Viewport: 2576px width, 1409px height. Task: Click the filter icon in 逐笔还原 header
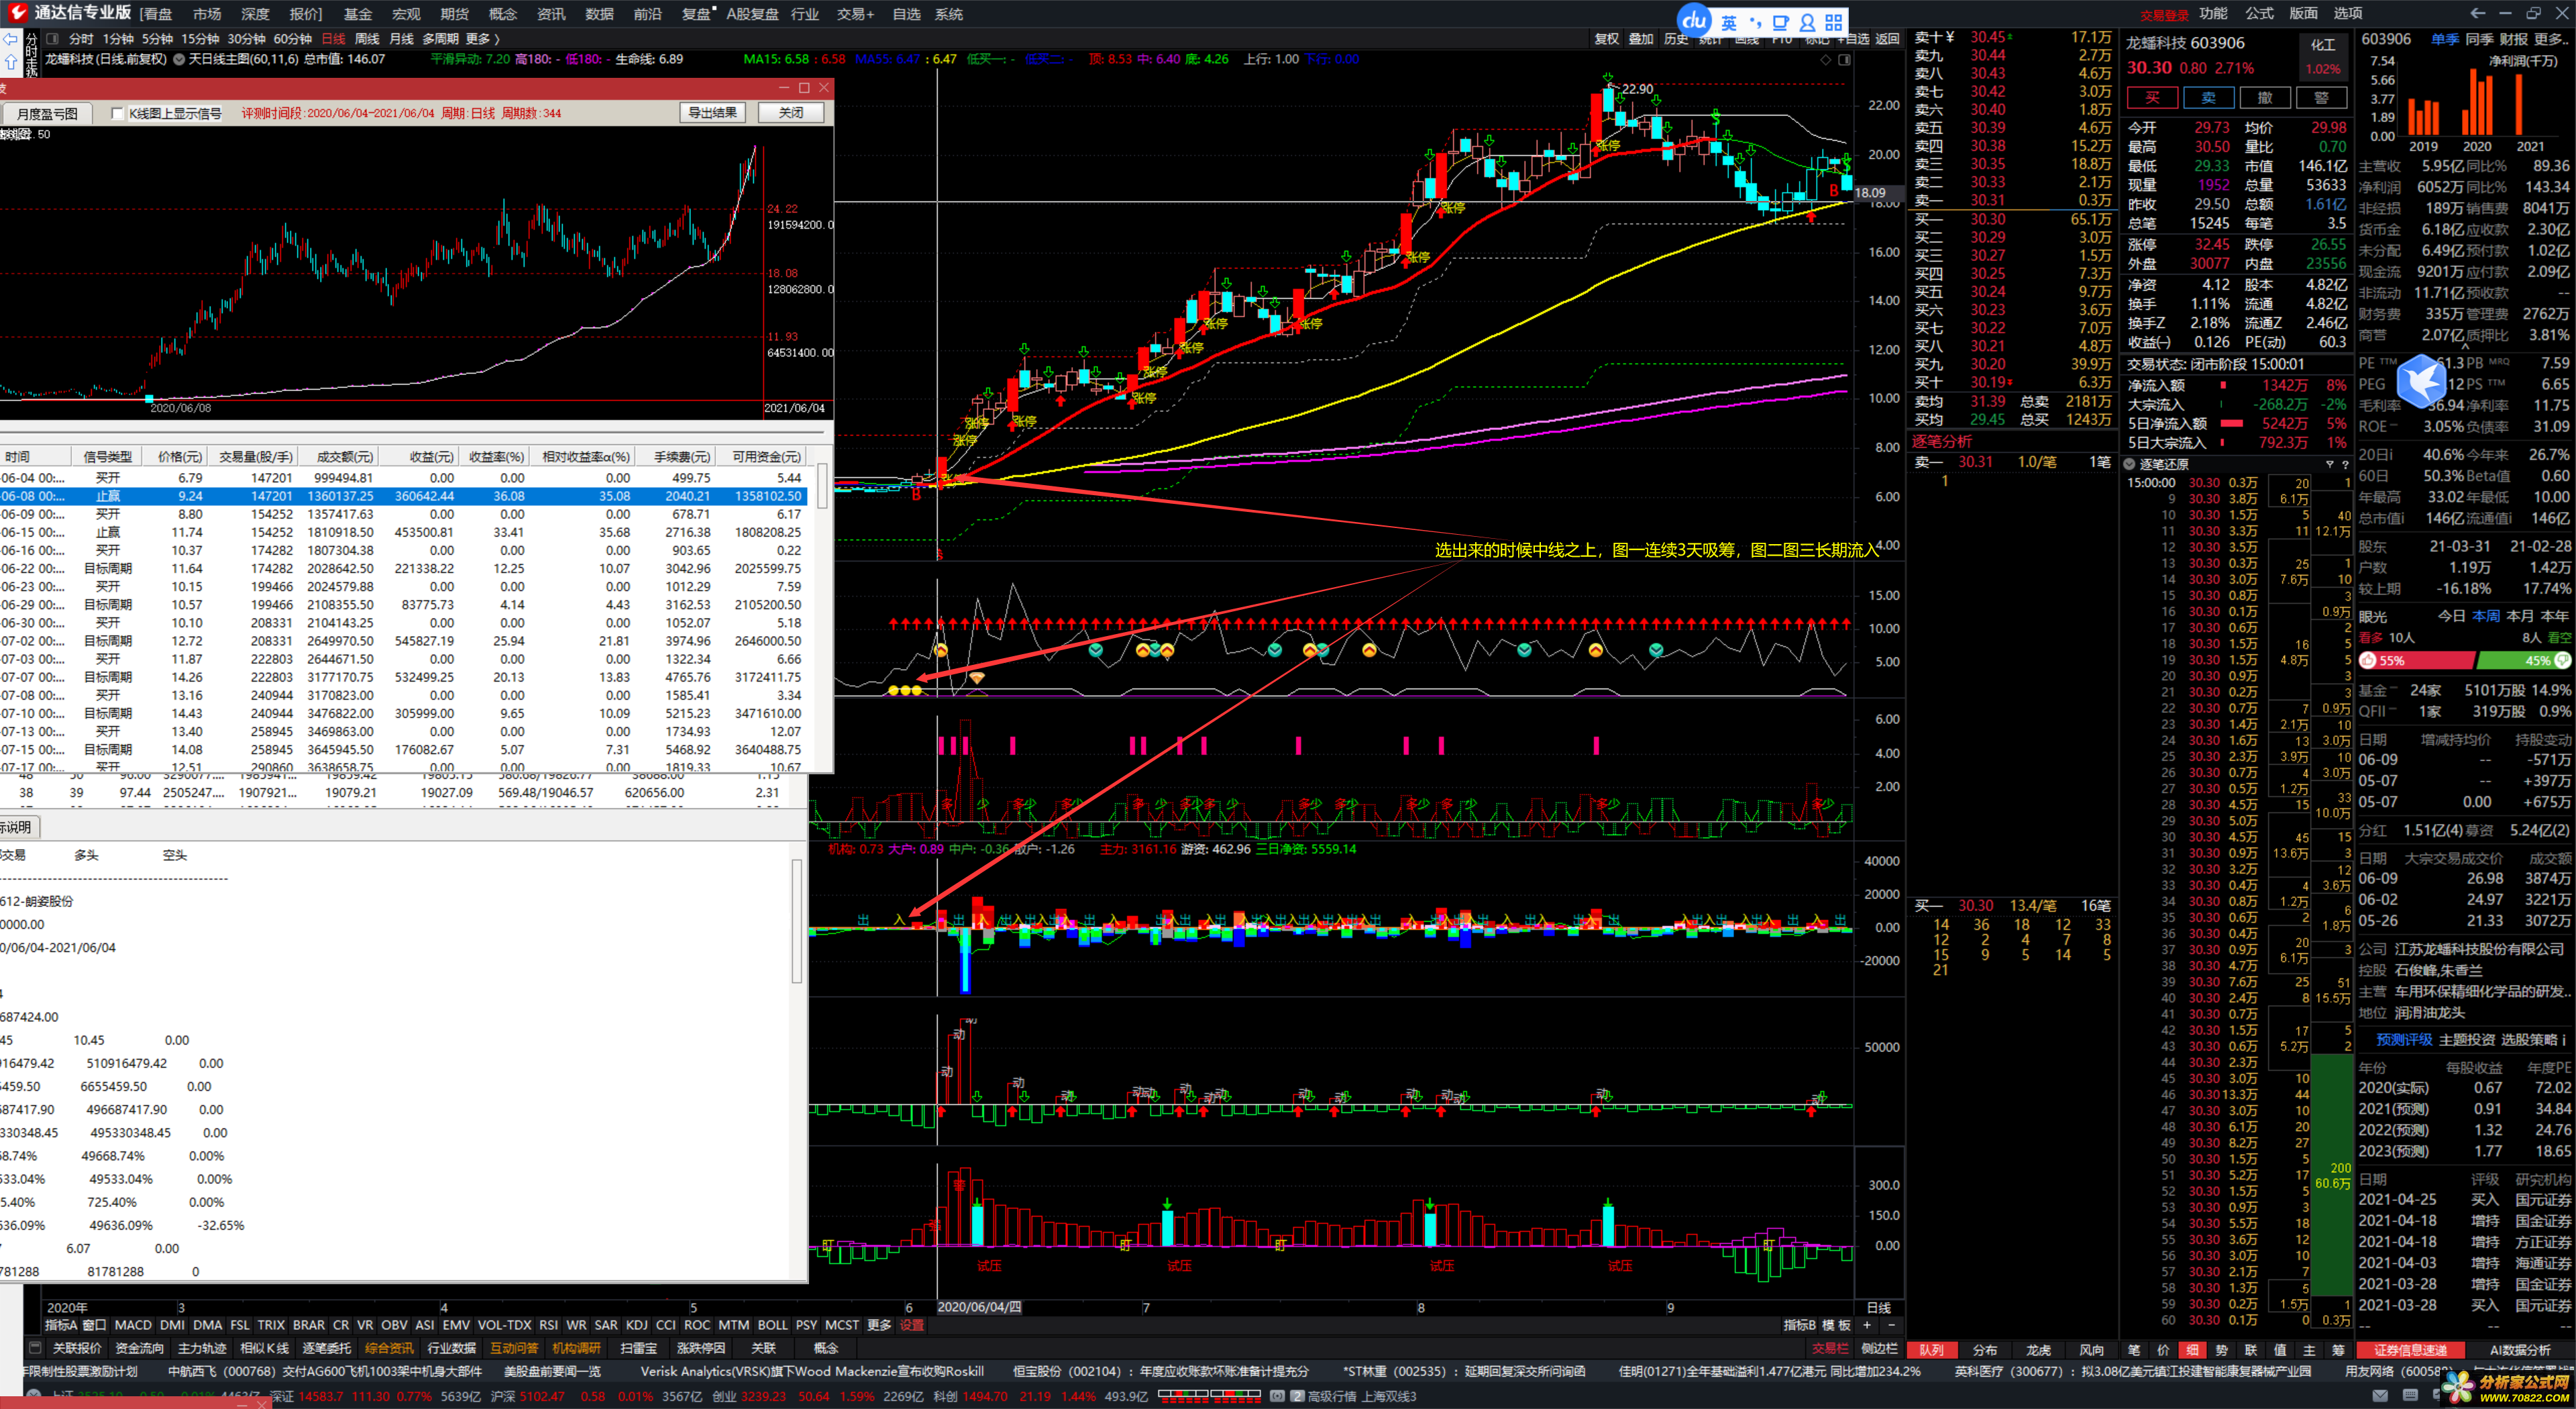pos(2329,464)
